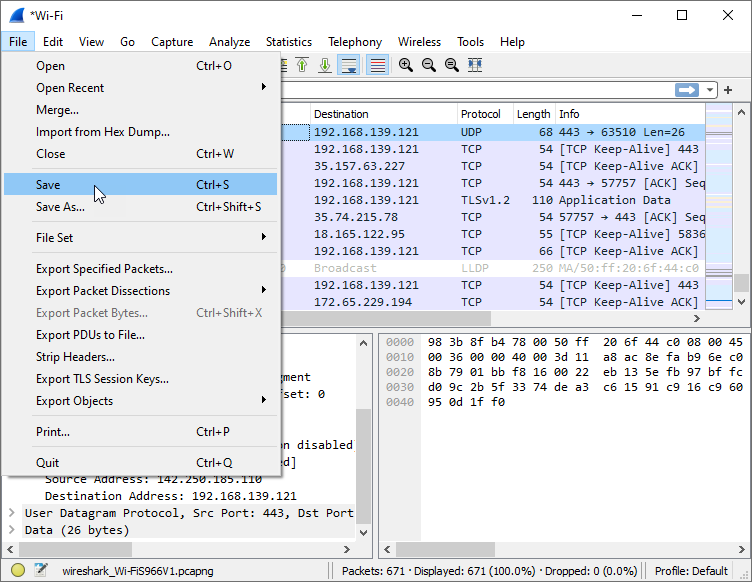The height and width of the screenshot is (582, 752).
Task: Select Export Specified Packets... menu entry
Action: point(104,269)
